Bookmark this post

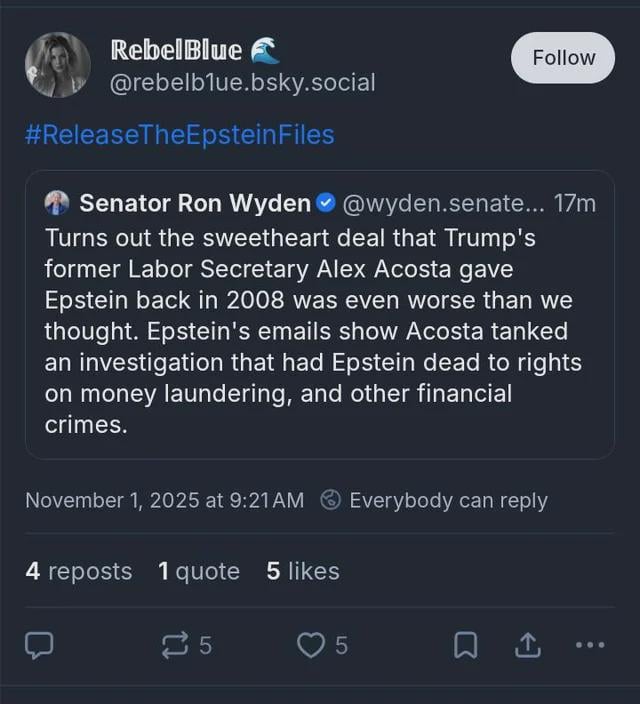pyautogui.click(x=465, y=646)
